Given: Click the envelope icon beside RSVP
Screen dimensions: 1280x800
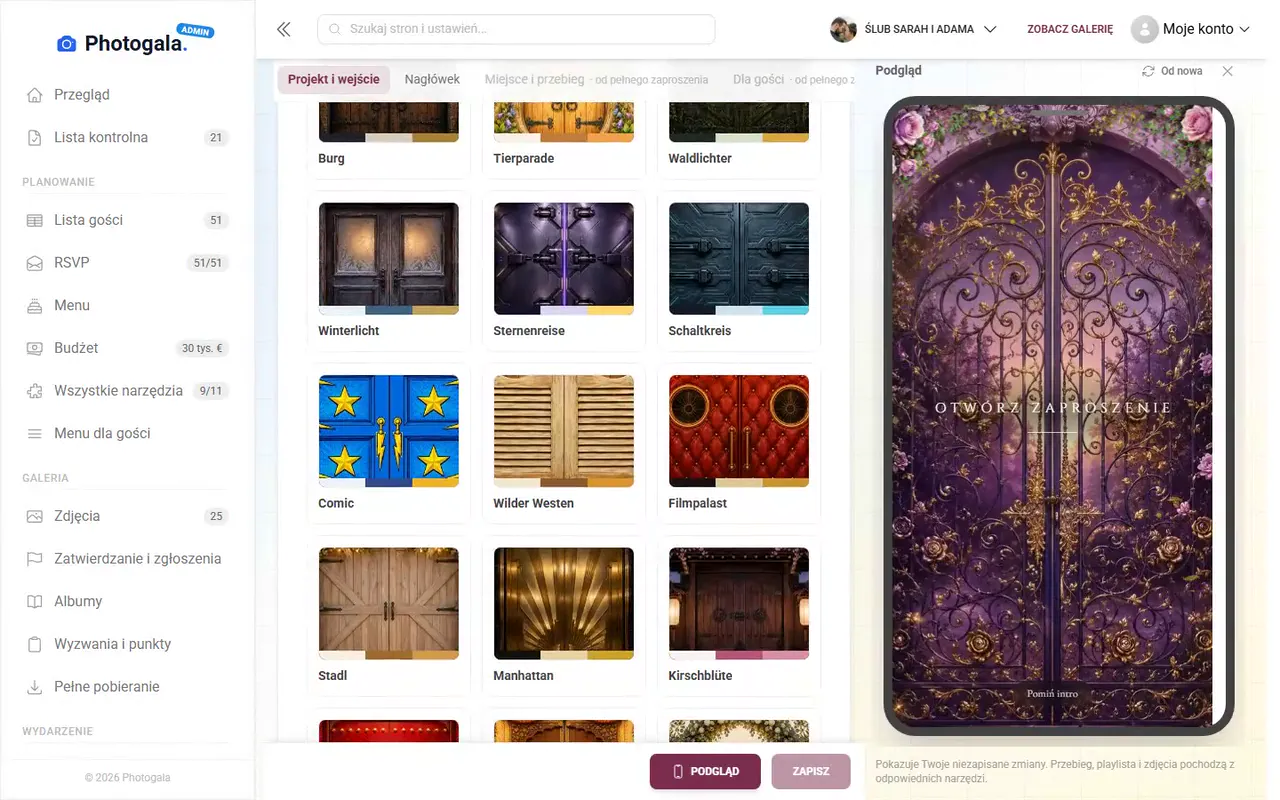Looking at the screenshot, I should [x=35, y=263].
